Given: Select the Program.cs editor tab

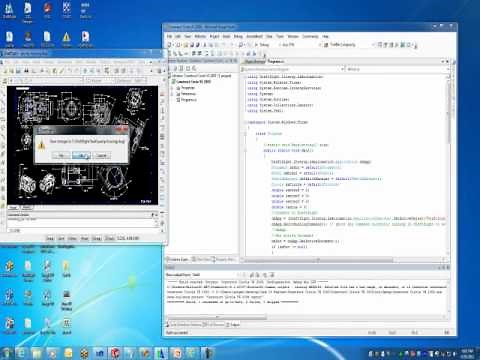Looking at the screenshot, I should (276, 62).
